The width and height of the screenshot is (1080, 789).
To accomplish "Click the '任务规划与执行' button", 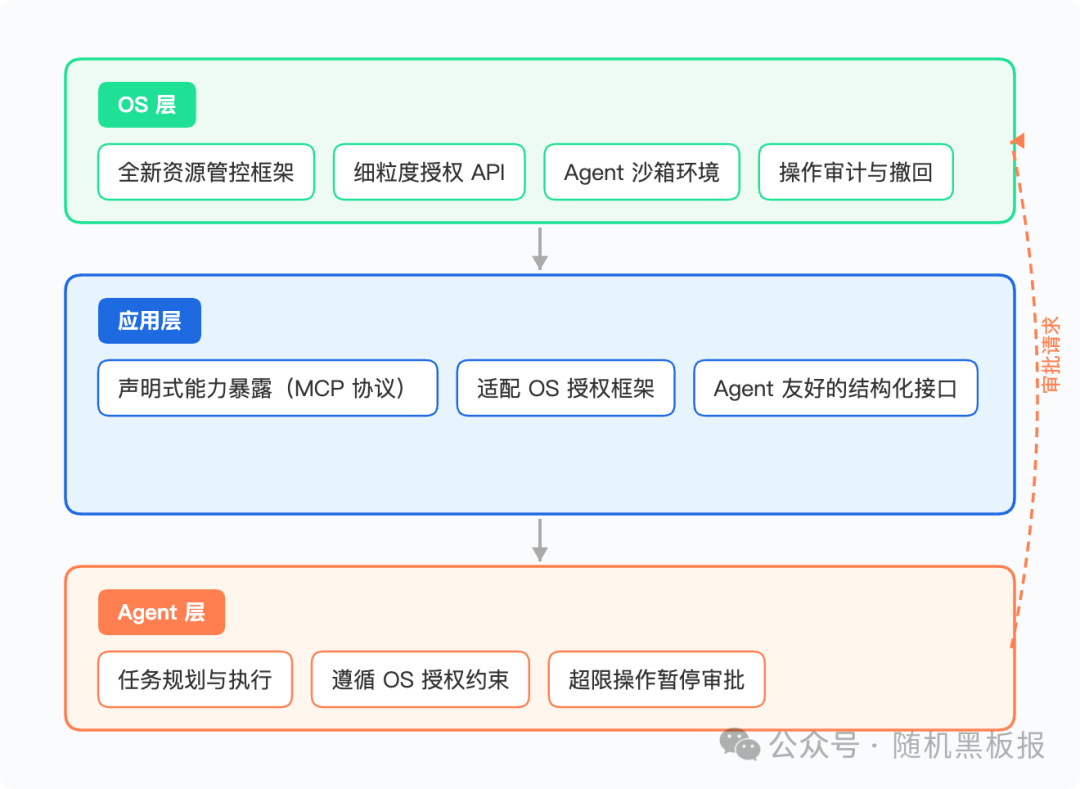I will (194, 679).
